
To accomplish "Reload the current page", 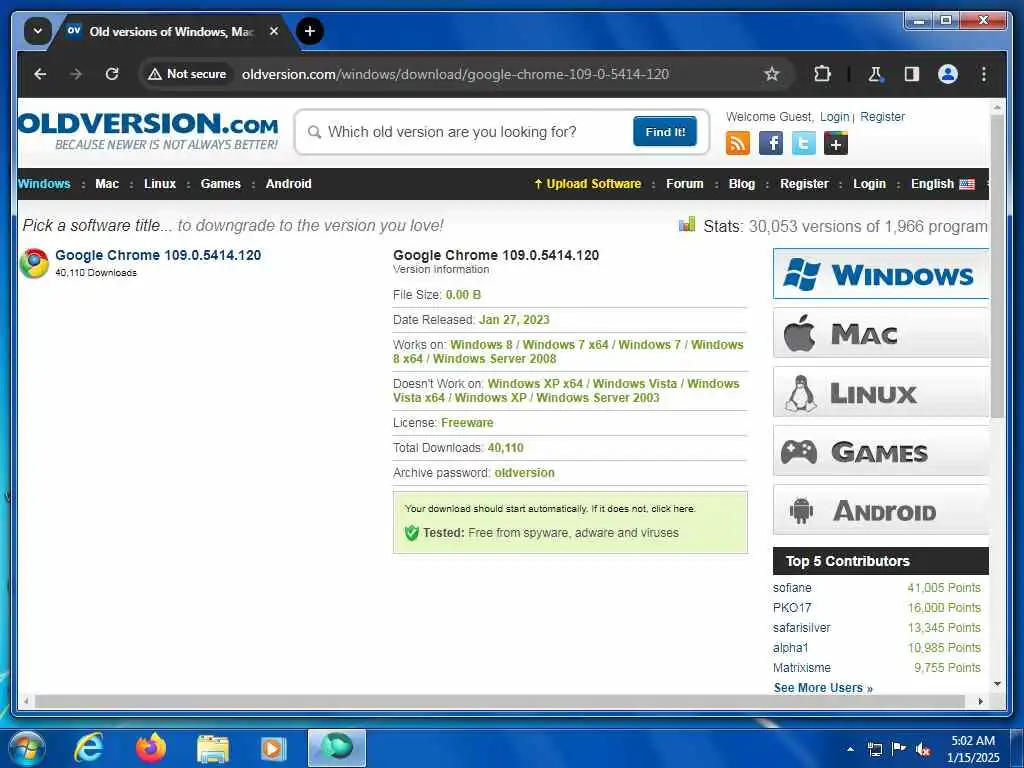I will [x=112, y=74].
